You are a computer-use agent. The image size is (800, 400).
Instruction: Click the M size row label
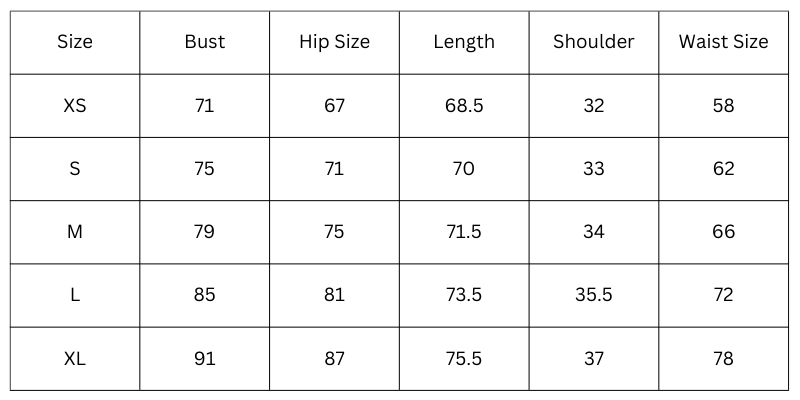pos(75,232)
